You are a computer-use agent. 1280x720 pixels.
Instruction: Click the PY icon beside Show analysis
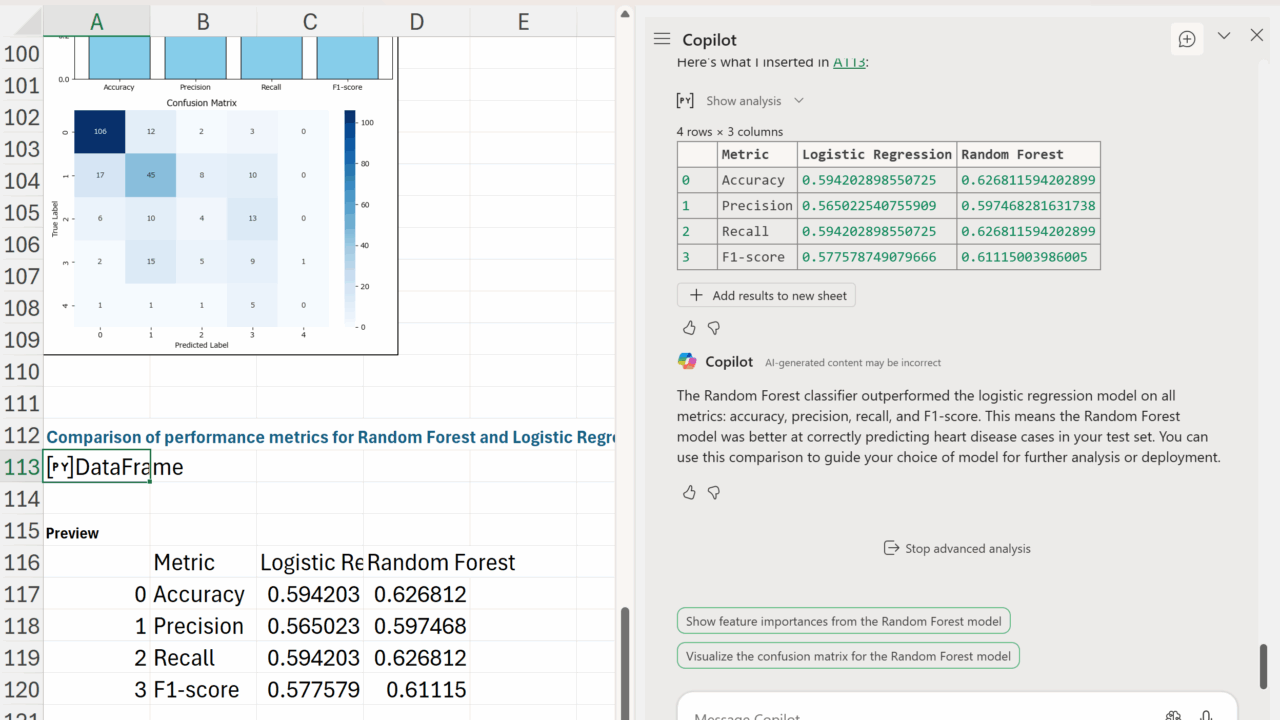(685, 101)
